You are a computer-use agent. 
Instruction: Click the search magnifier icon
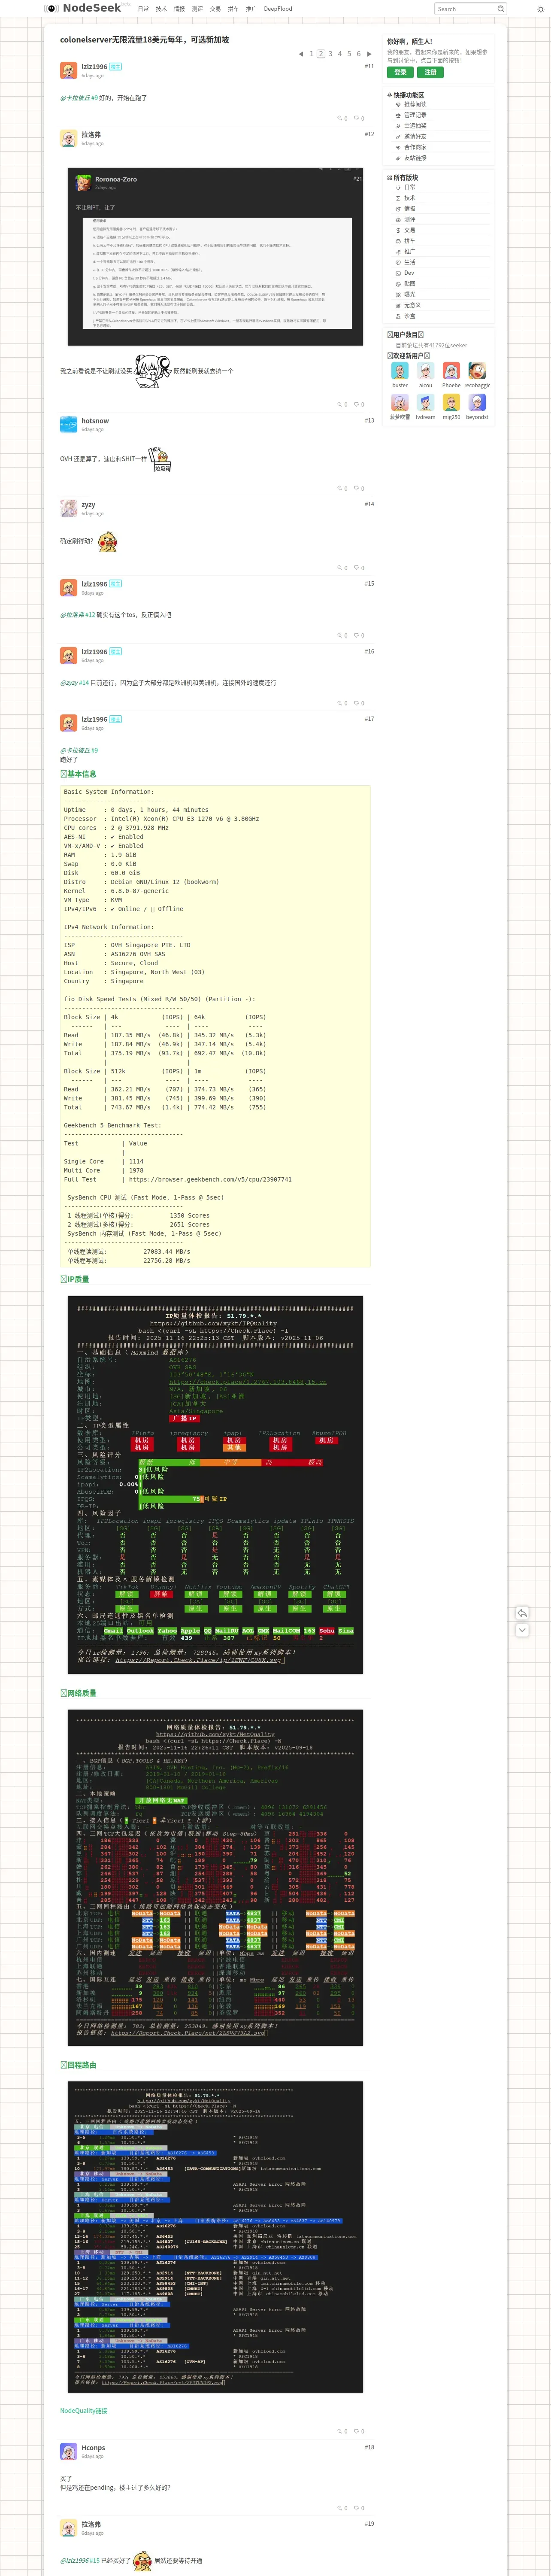pos(500,9)
